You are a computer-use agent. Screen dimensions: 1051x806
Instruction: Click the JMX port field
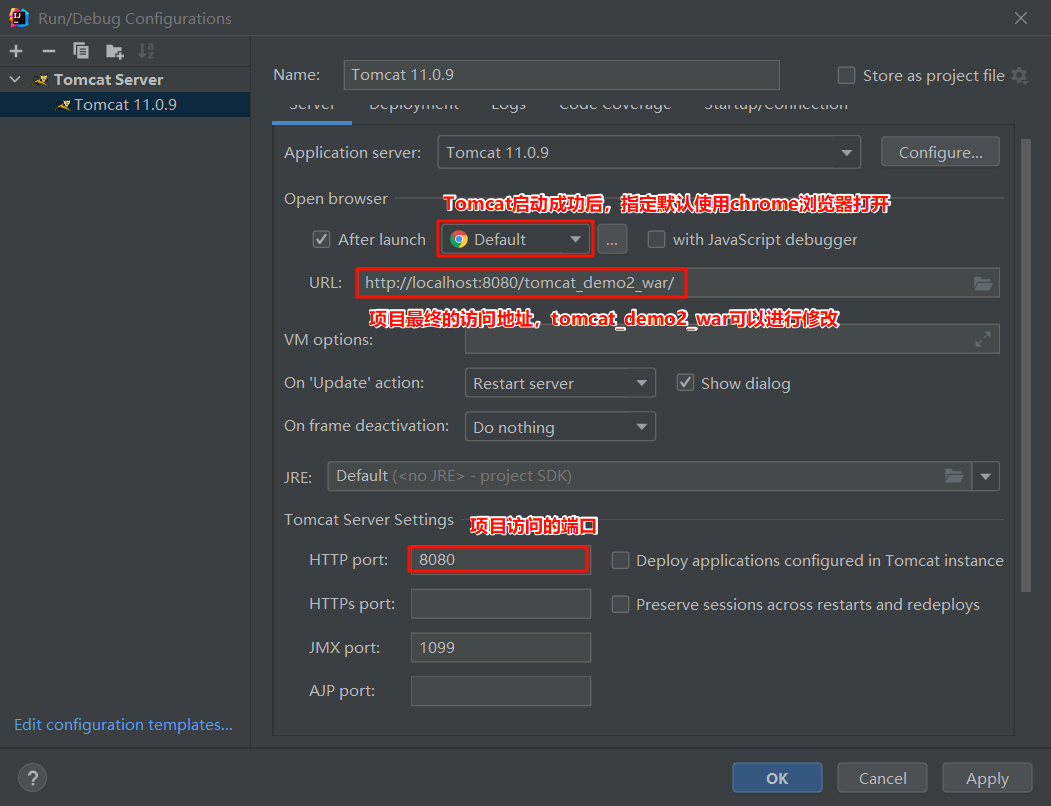click(x=500, y=647)
